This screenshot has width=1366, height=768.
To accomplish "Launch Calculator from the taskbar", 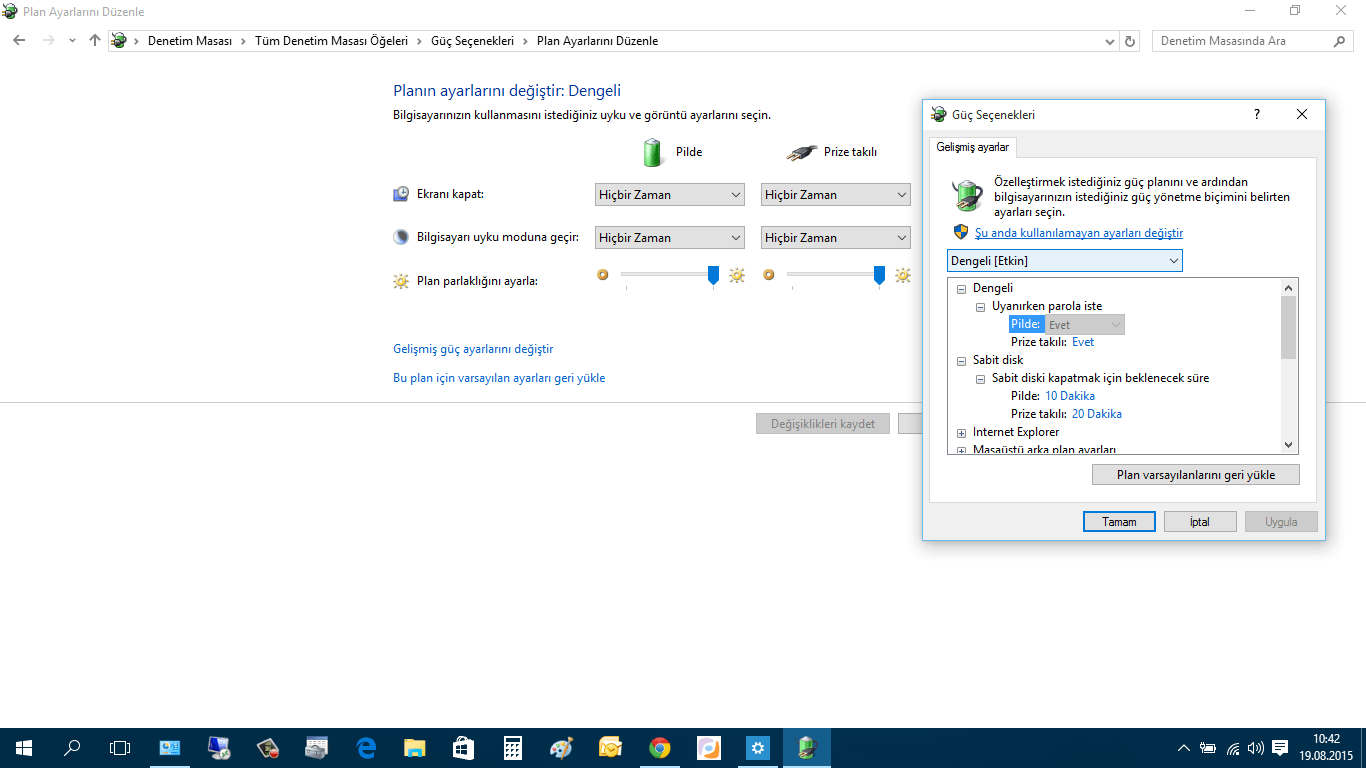I will click(513, 747).
